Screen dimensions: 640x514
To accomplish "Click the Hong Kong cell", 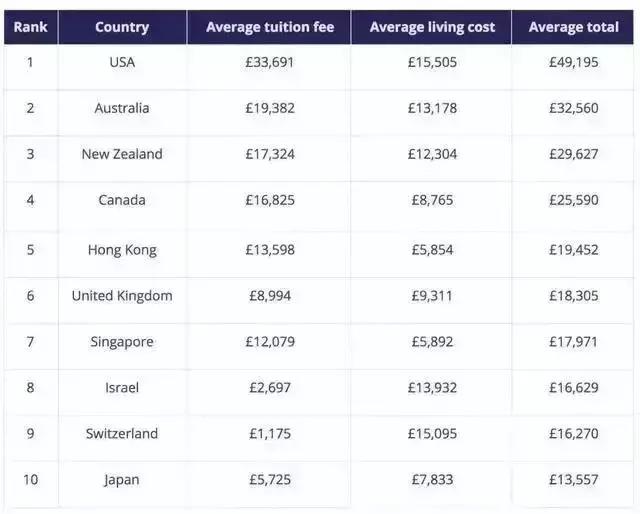I will pos(122,250).
